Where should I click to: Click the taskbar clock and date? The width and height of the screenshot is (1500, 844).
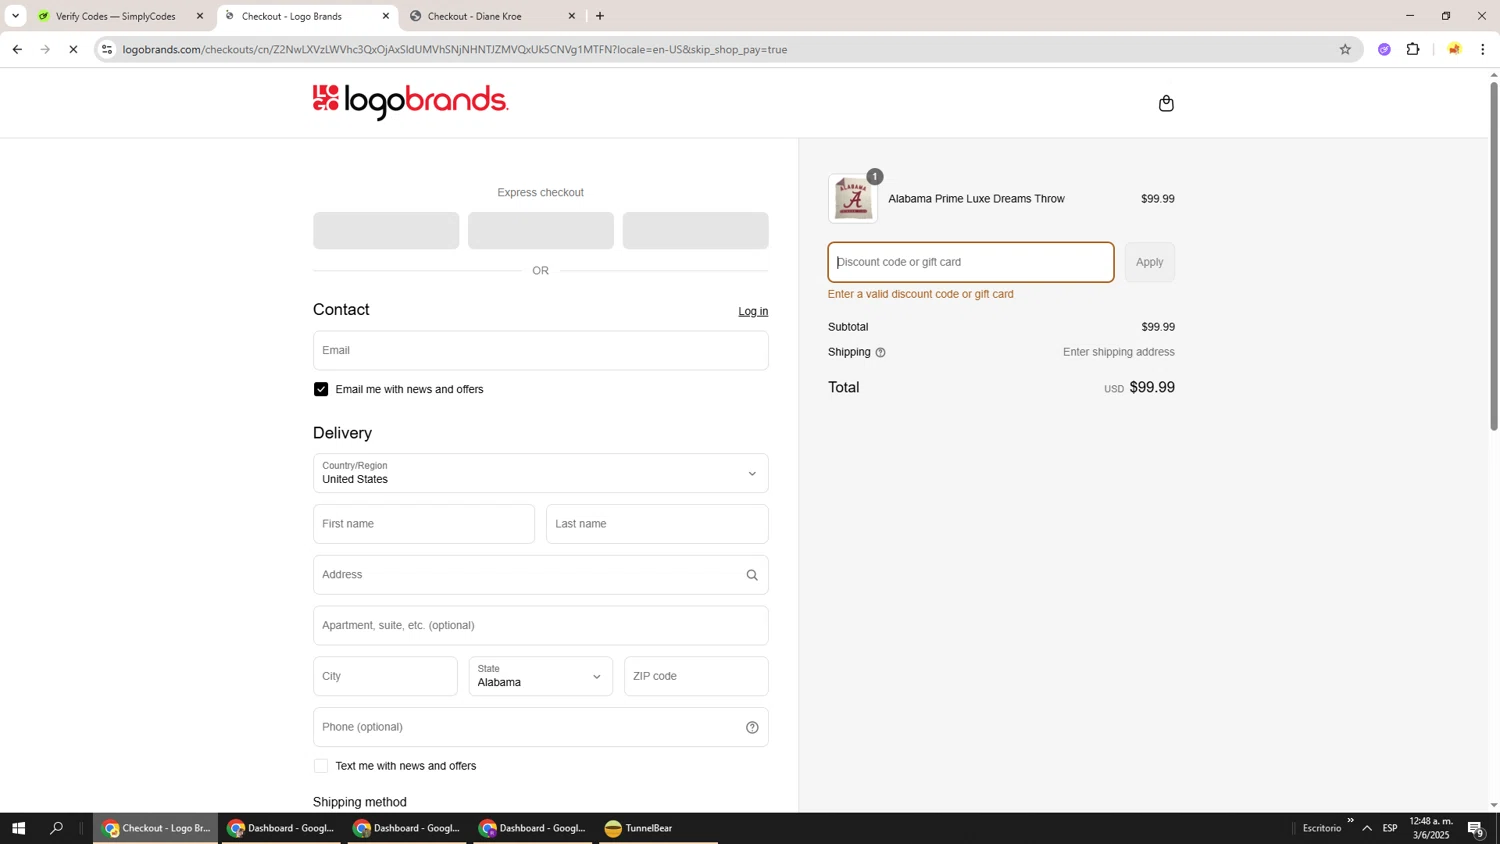click(1431, 828)
